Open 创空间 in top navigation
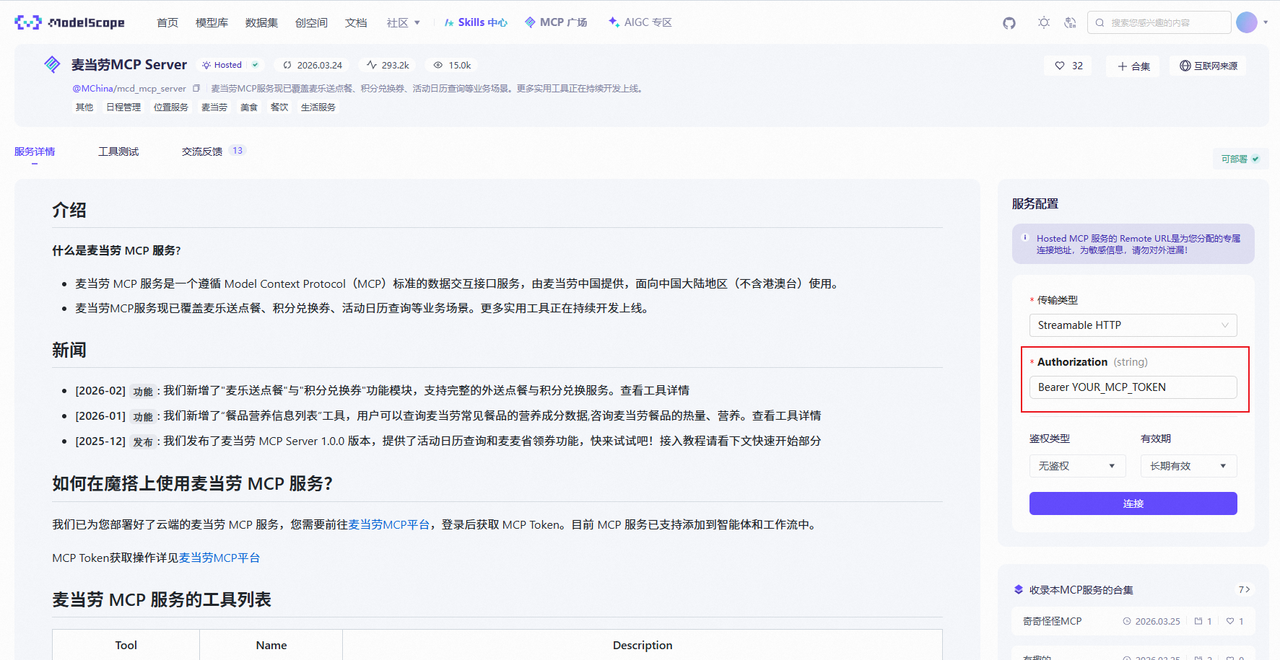This screenshot has width=1280, height=660. [x=311, y=22]
